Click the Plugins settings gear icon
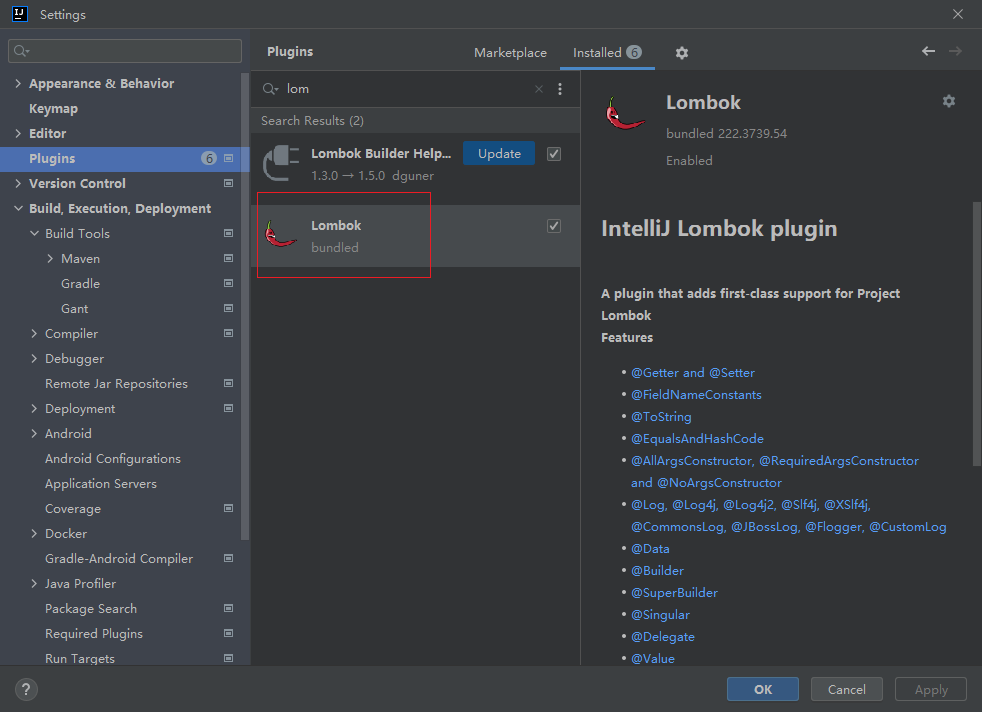Image resolution: width=982 pixels, height=712 pixels. [682, 53]
